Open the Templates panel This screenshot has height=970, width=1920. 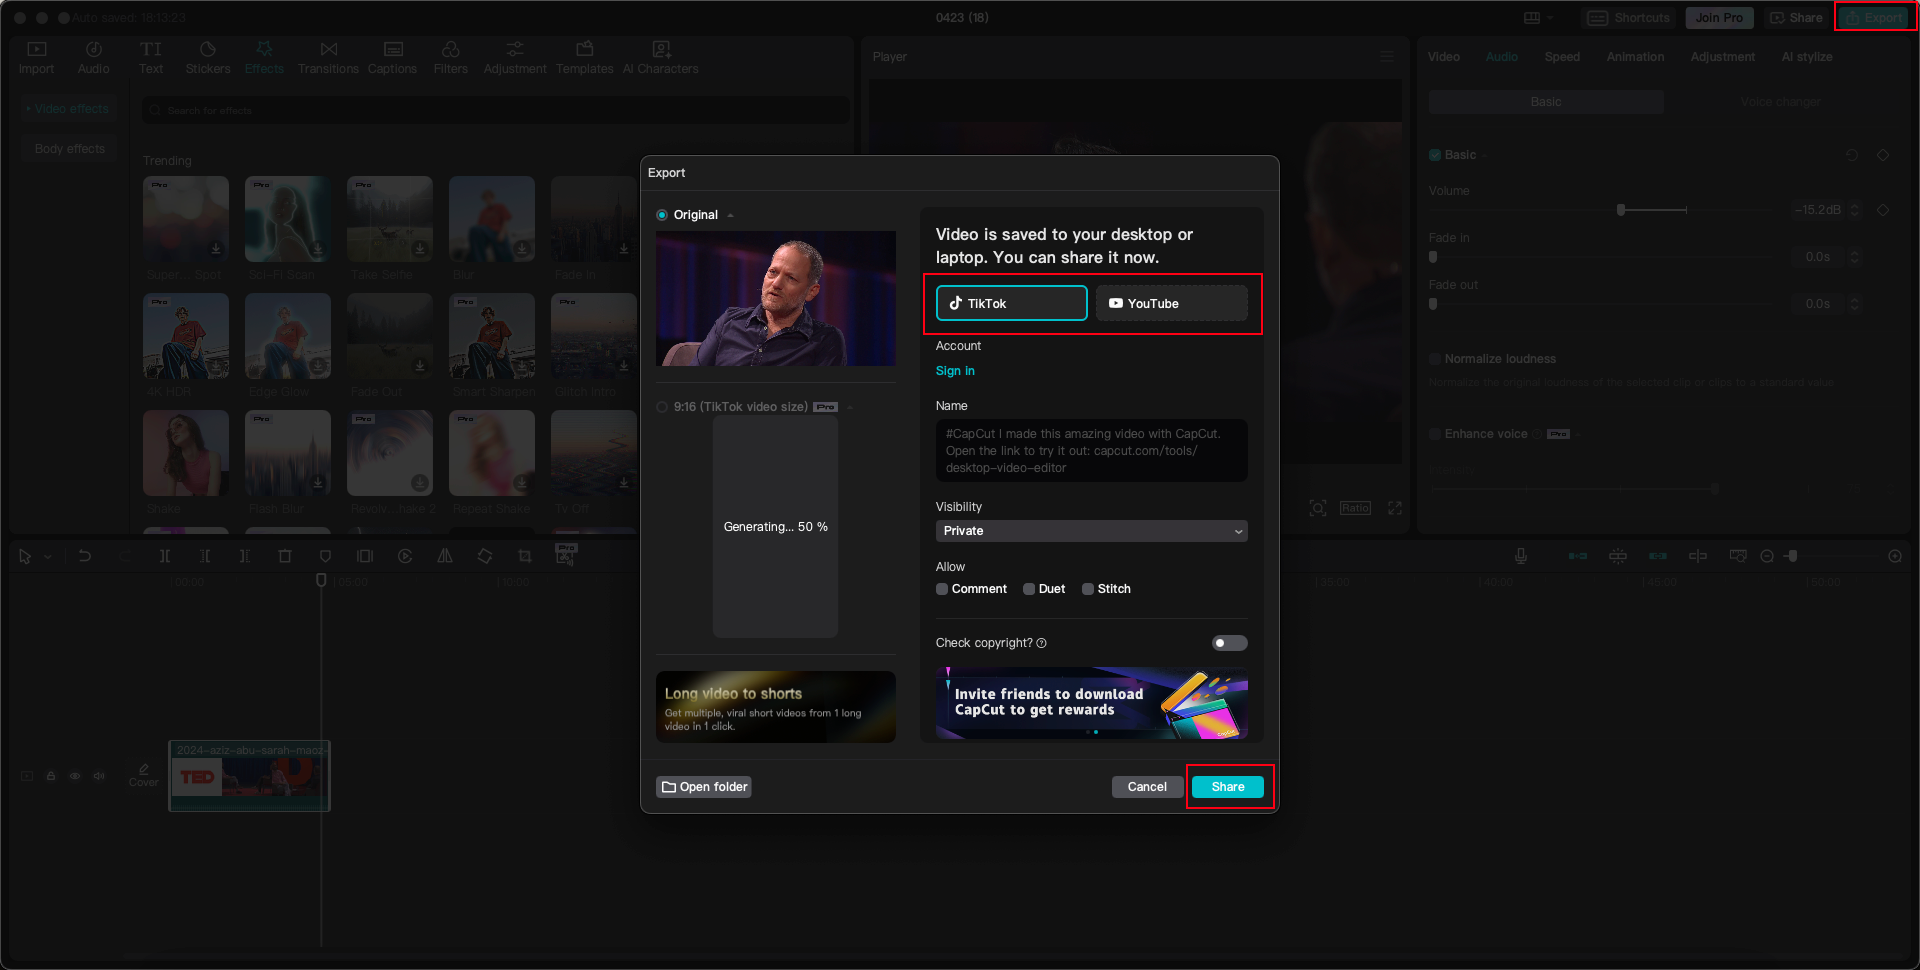pyautogui.click(x=584, y=56)
